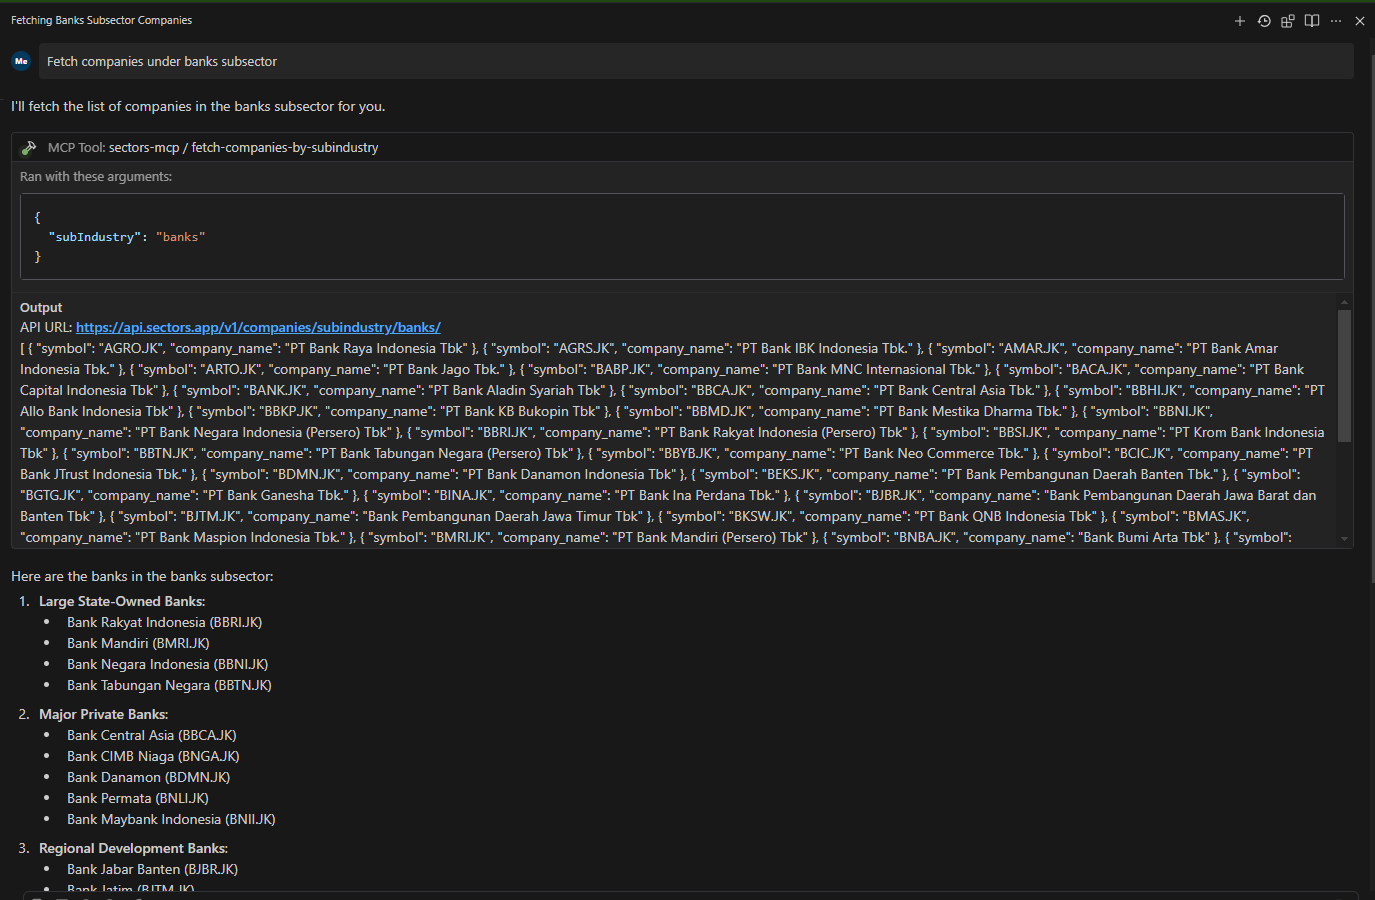Select Bank Negara Indonesia (BBNI.JK) item
This screenshot has height=900, width=1375.
tap(168, 664)
